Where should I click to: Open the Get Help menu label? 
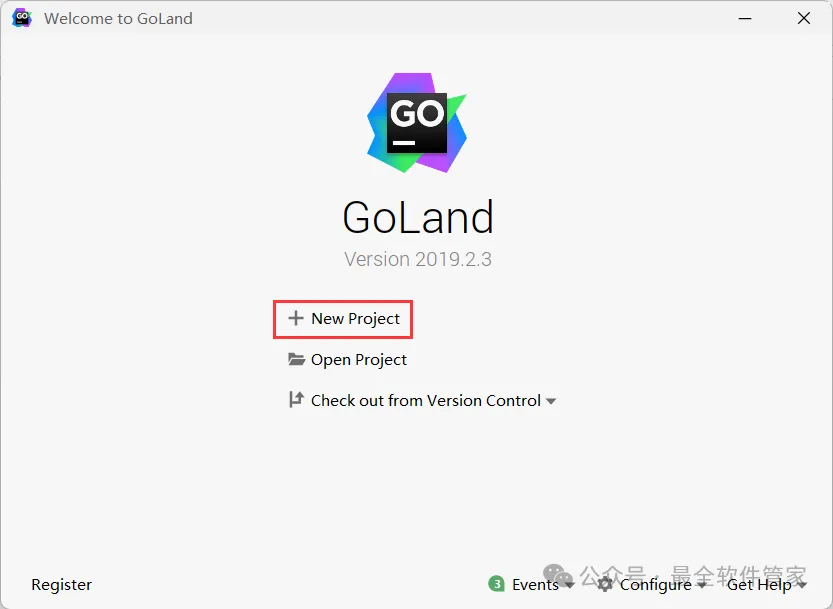pyautogui.click(x=759, y=585)
